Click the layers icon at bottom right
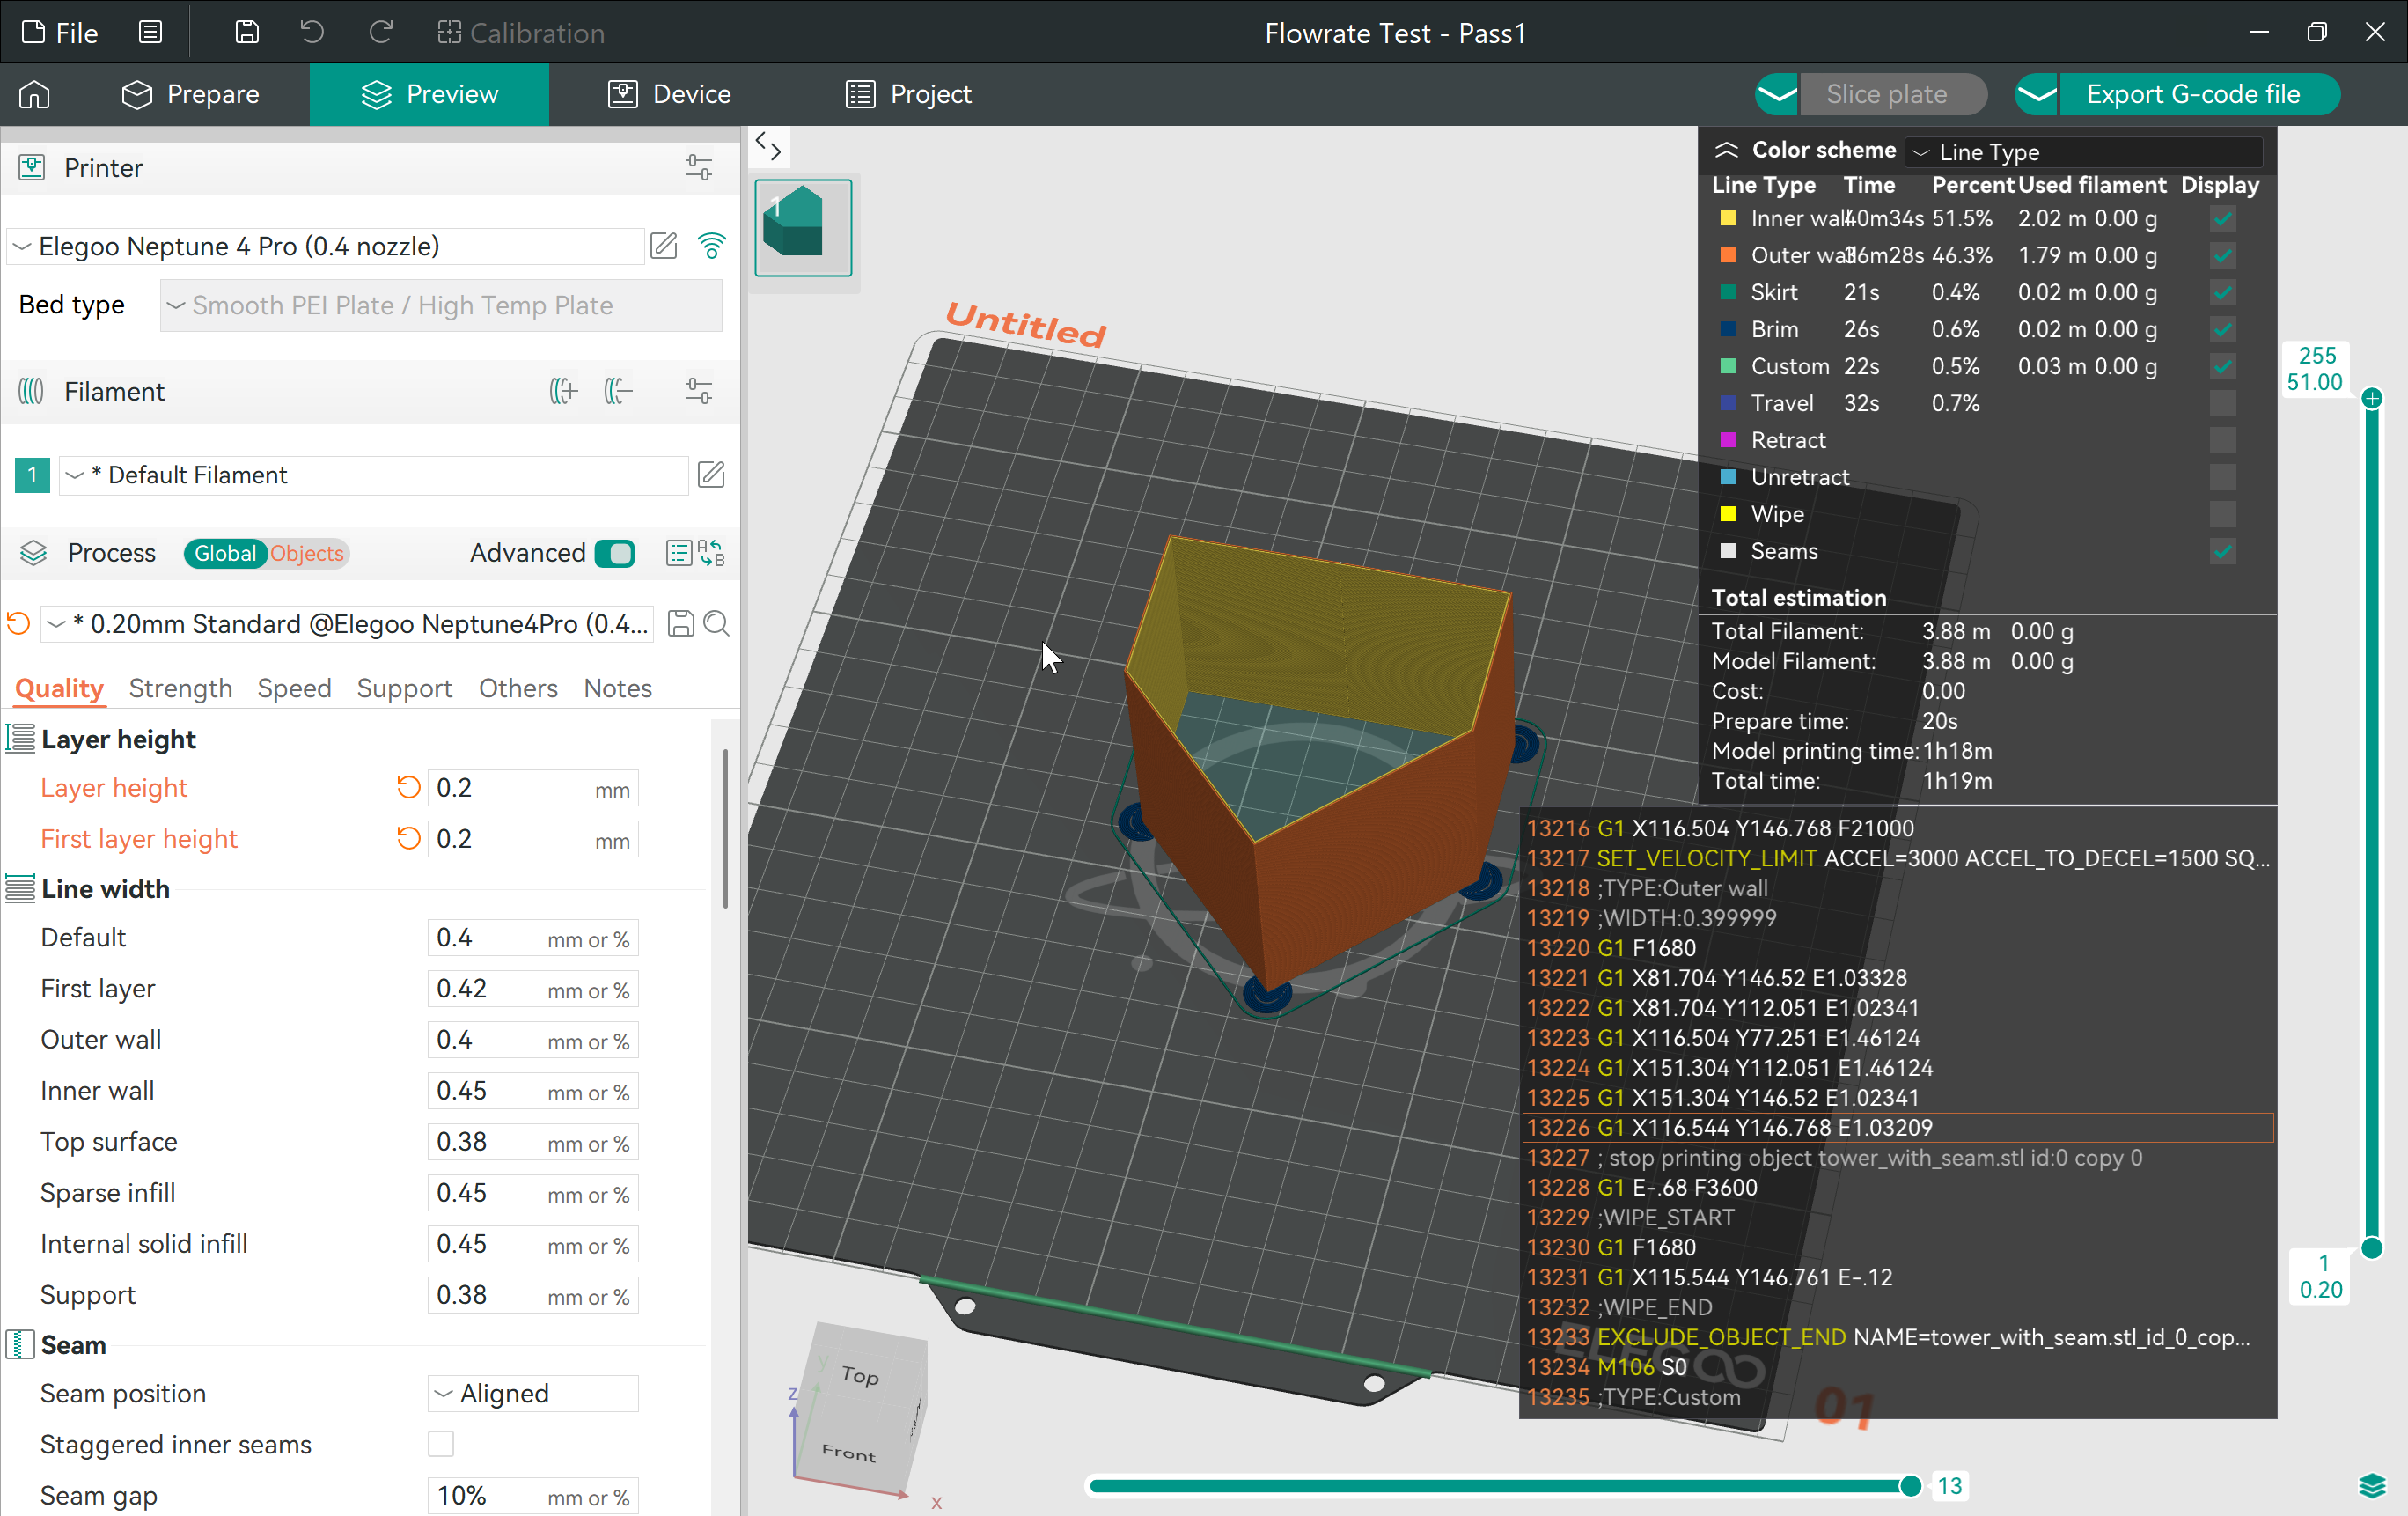The image size is (2408, 1516). click(x=2373, y=1486)
